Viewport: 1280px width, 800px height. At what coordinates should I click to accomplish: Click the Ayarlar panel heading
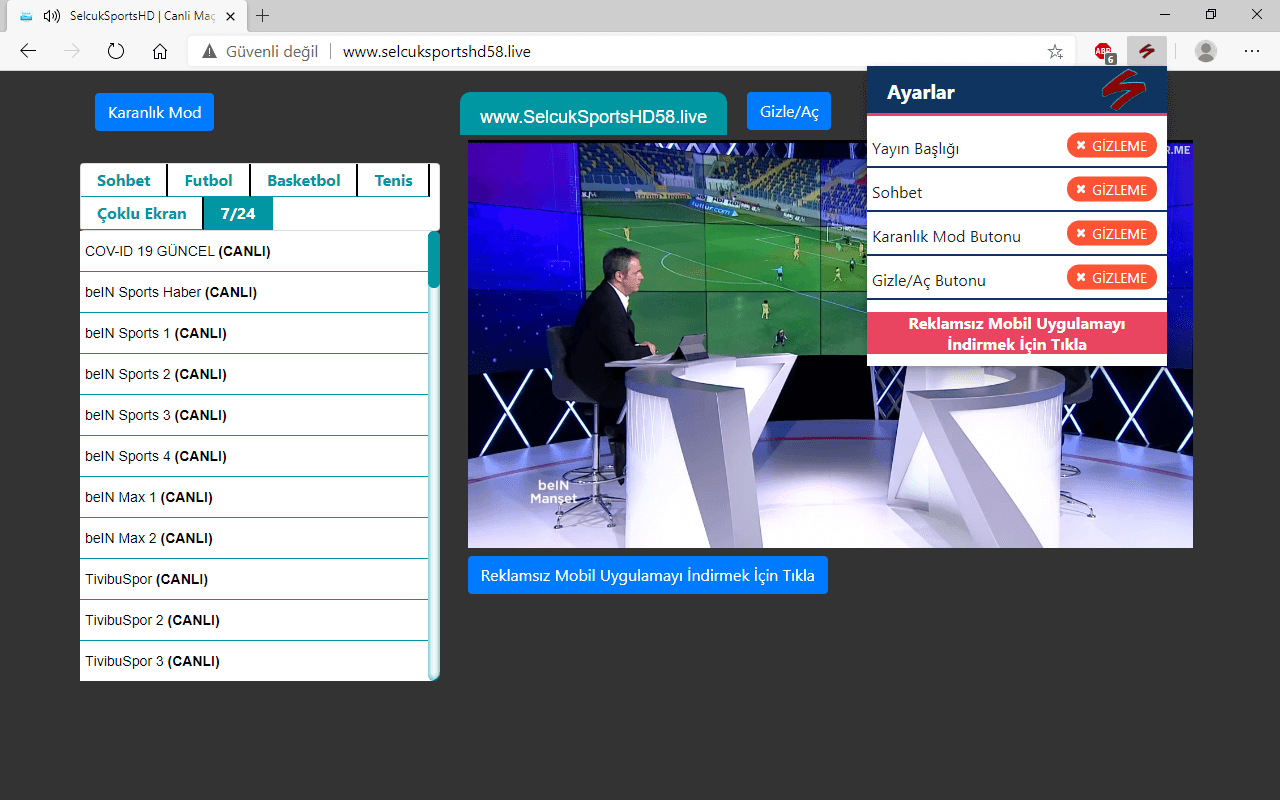921,92
